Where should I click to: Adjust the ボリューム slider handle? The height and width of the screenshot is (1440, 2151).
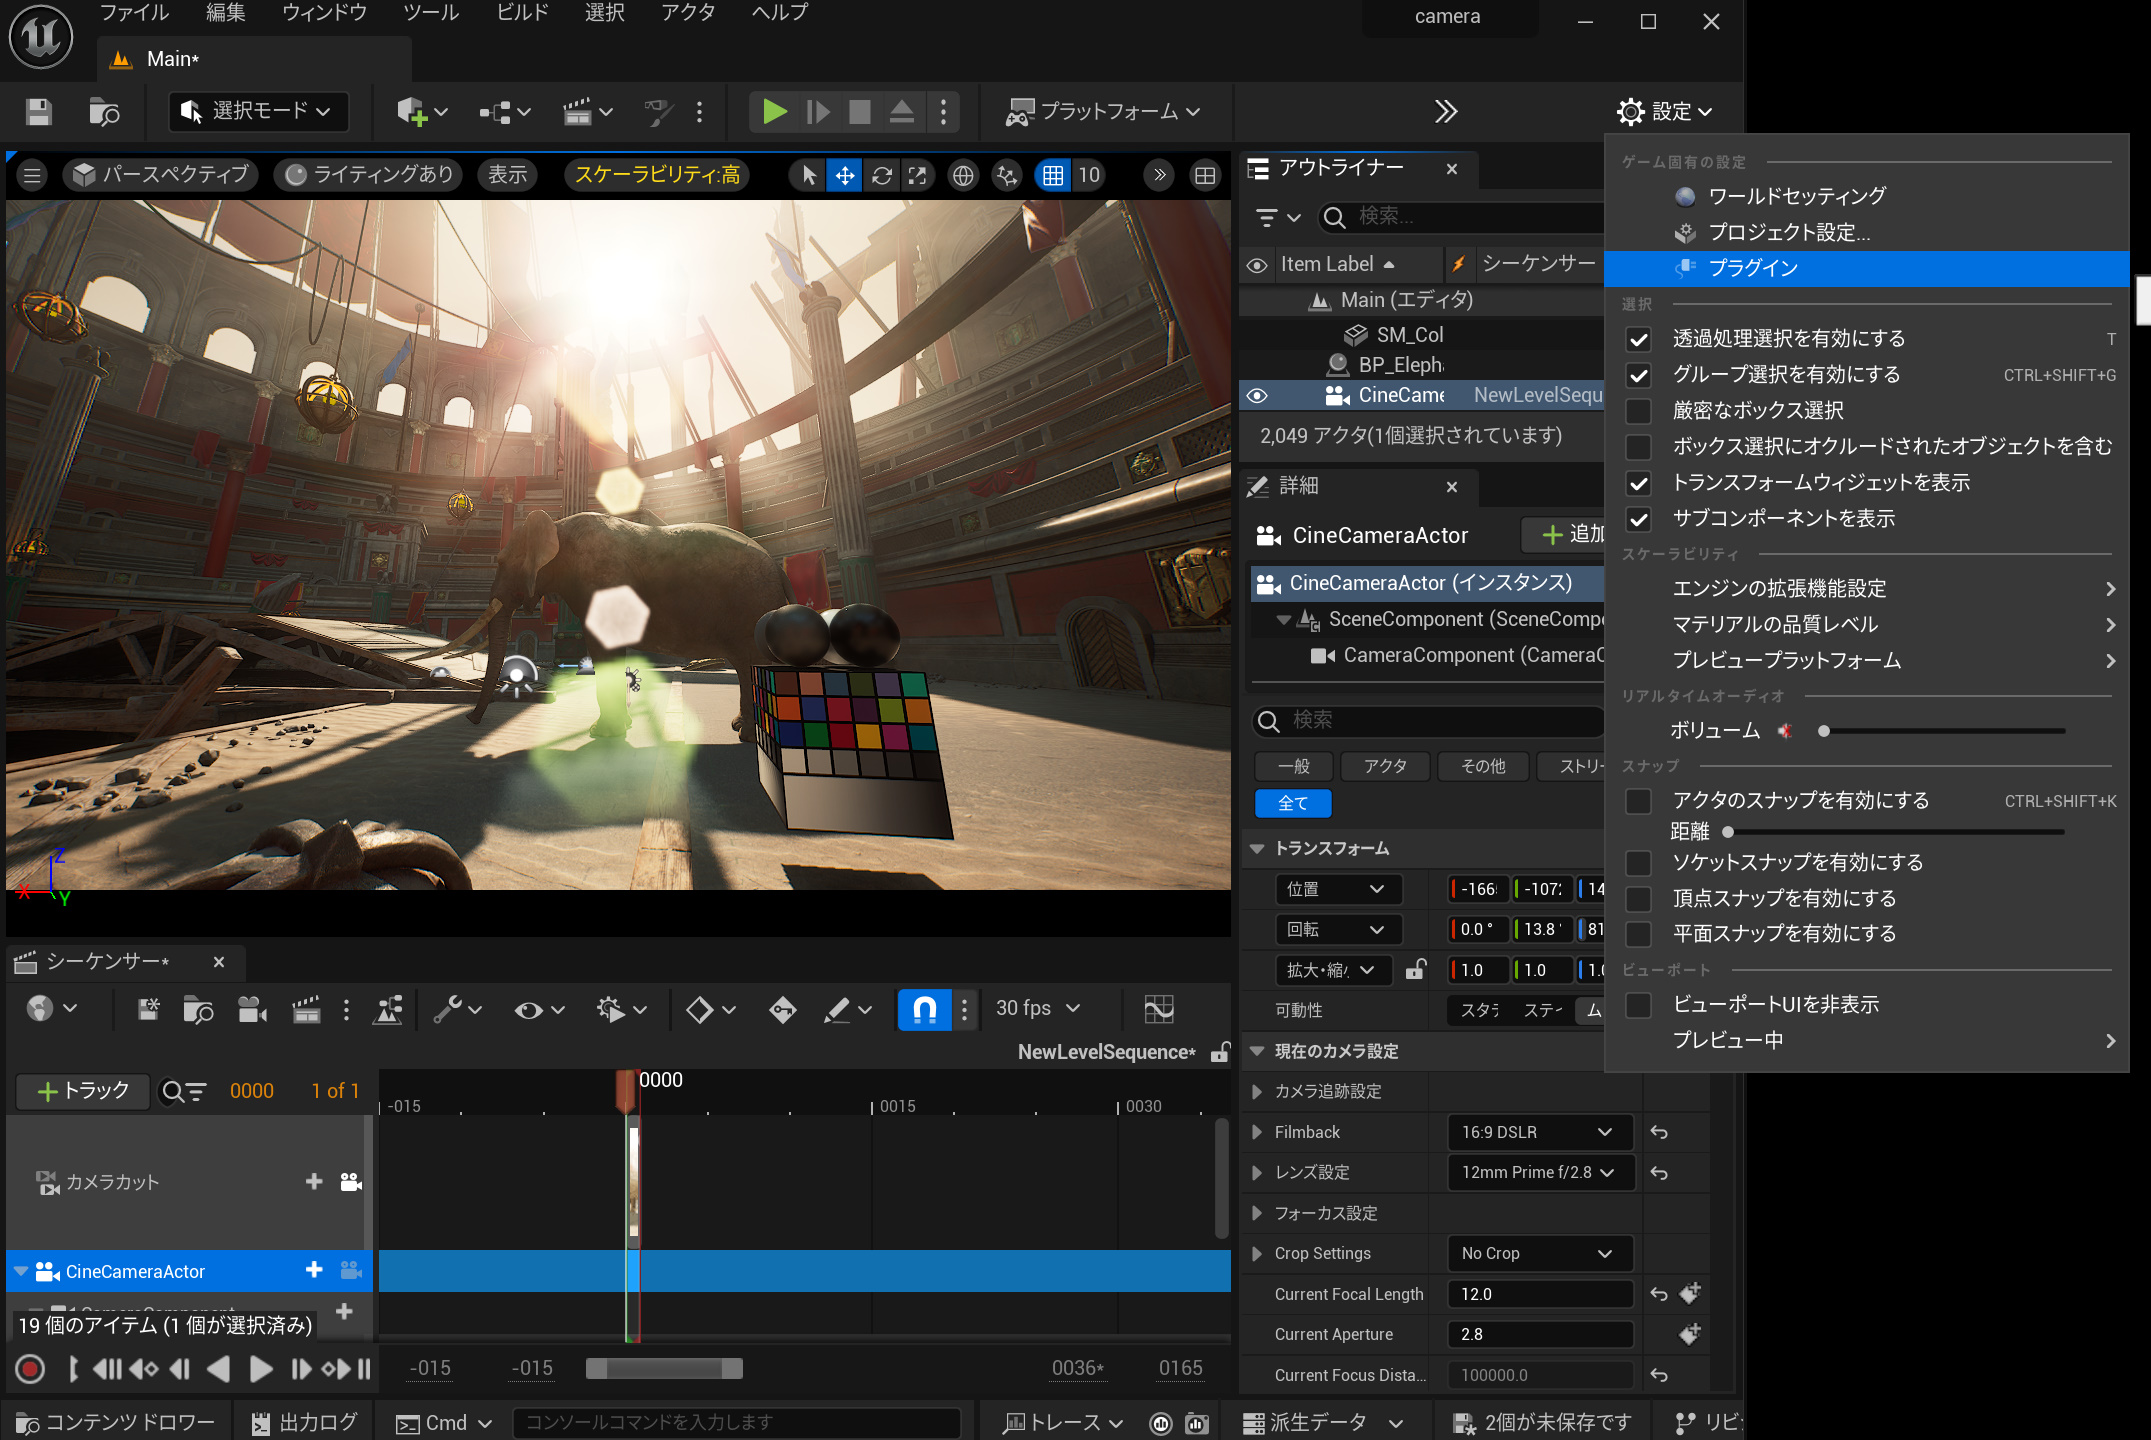pos(1823,731)
